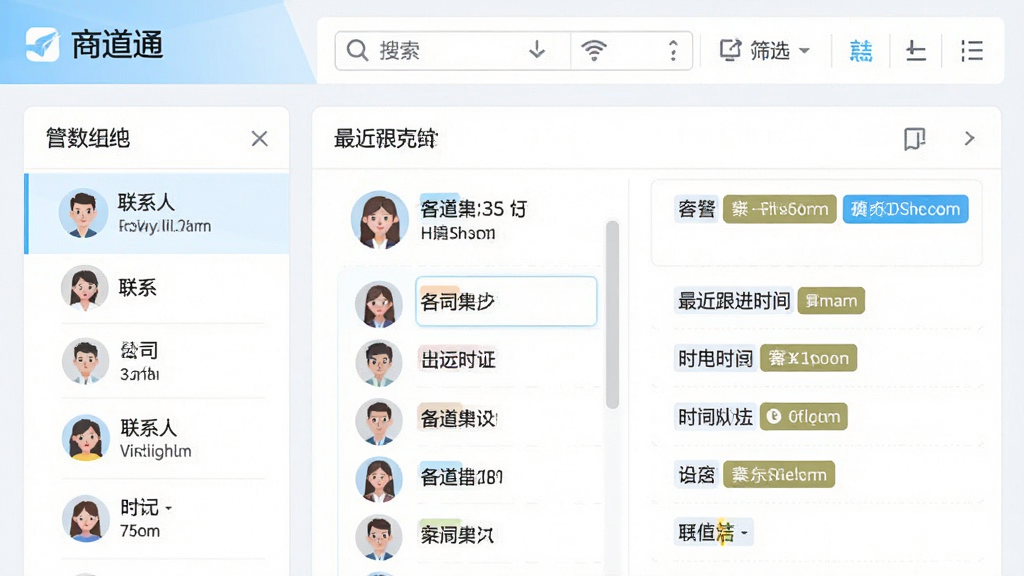
Task: Select the highlighted 联系人 contact row
Action: (x=157, y=214)
